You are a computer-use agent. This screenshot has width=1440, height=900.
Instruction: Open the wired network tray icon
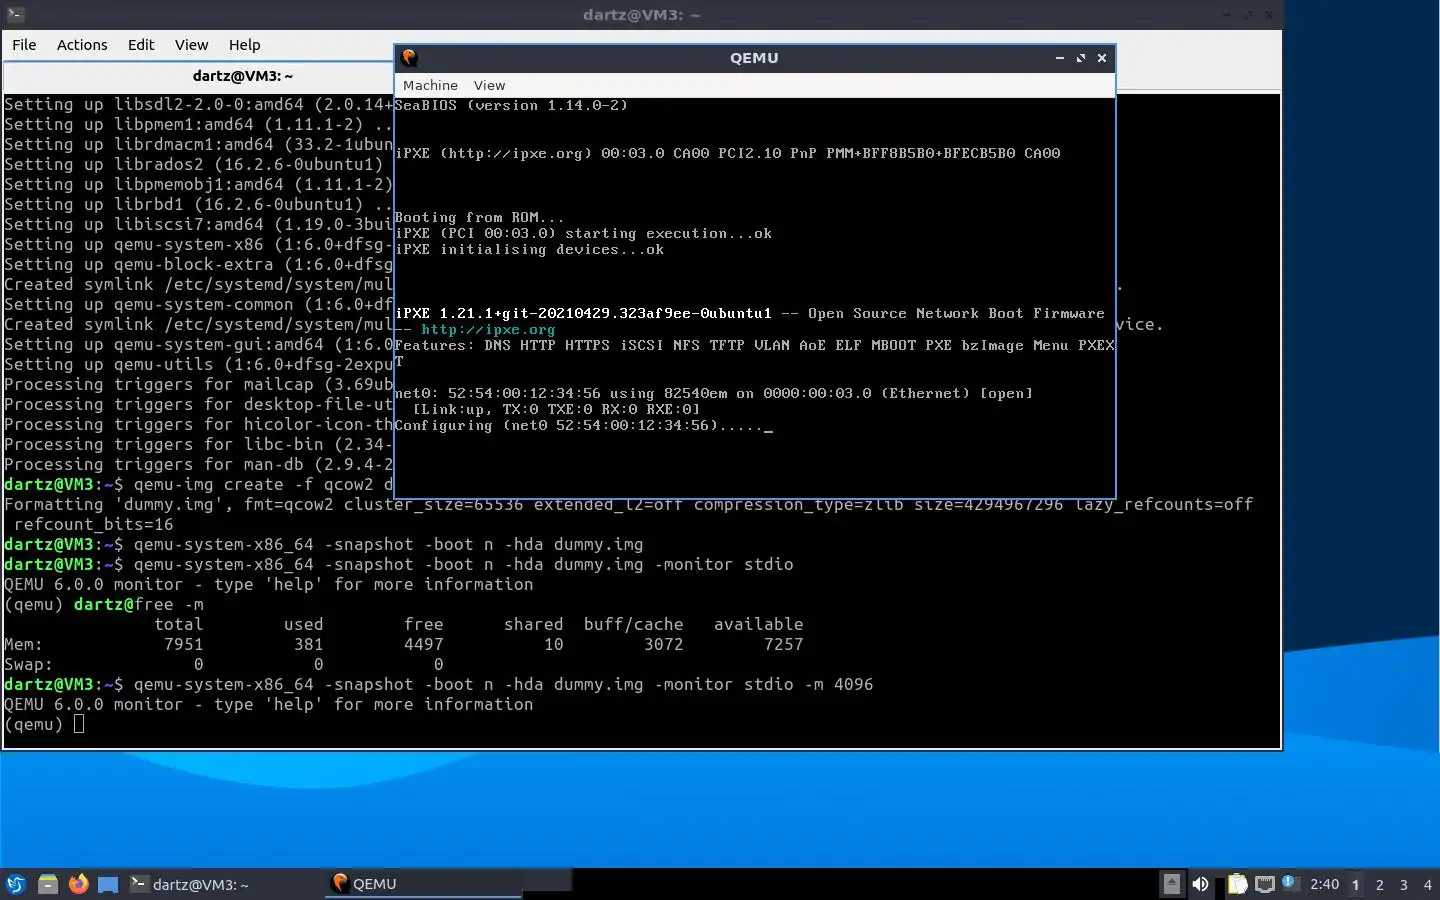[x=1265, y=884]
